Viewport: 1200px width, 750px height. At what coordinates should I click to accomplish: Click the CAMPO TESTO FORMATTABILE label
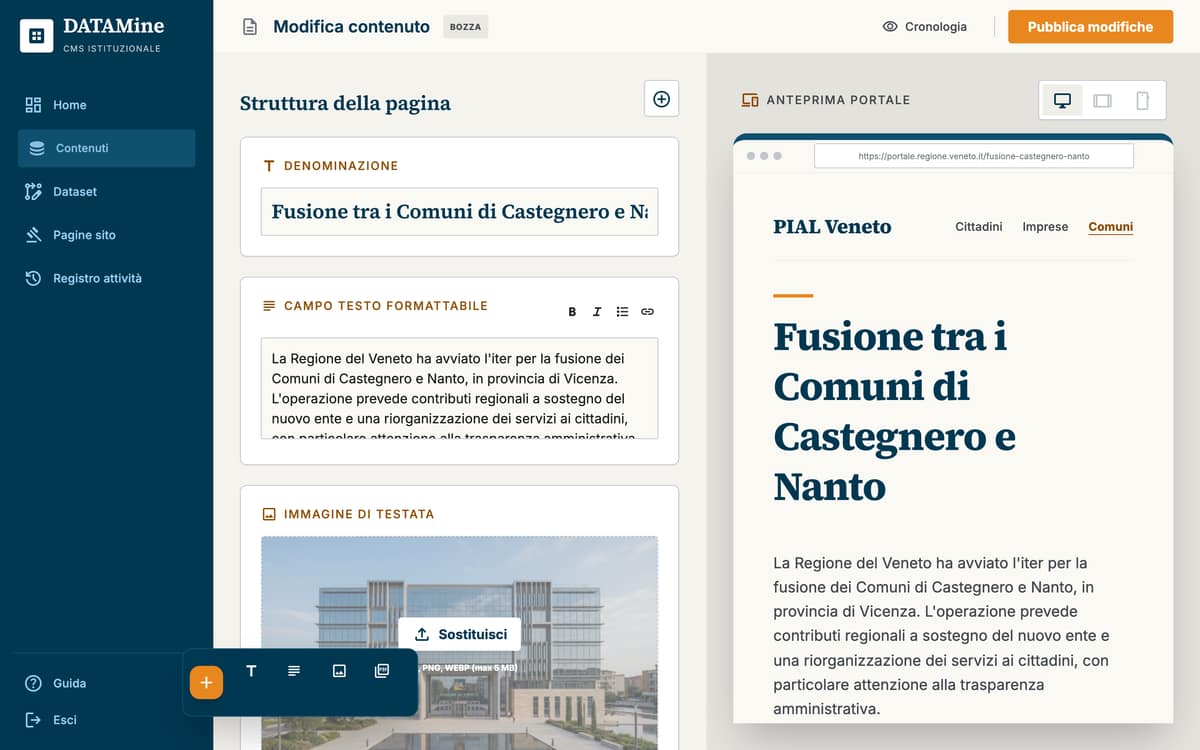click(x=386, y=306)
